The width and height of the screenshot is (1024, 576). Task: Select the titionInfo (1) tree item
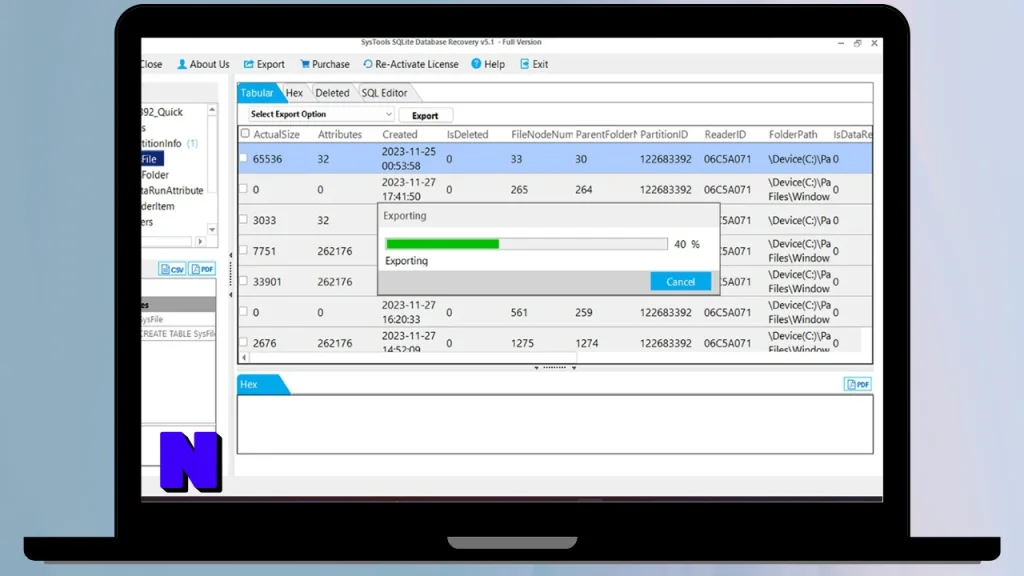[x=170, y=143]
